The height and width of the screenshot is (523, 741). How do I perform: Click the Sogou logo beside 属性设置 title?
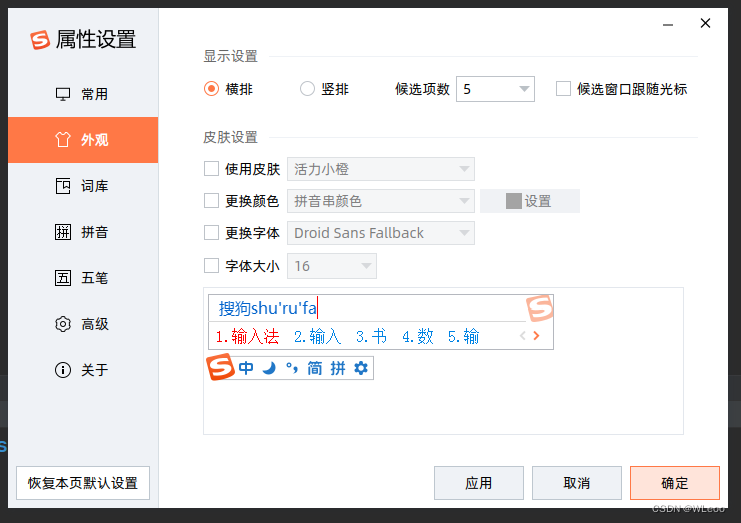[40, 40]
